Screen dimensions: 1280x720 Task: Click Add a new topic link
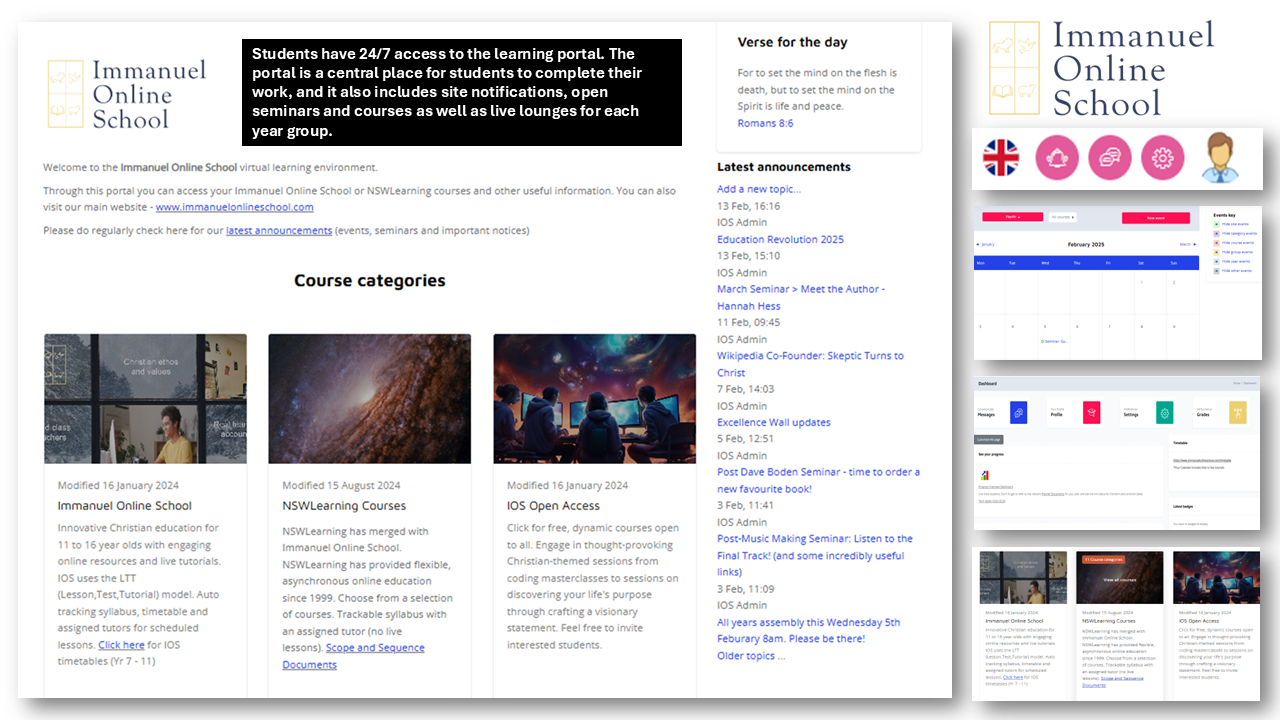pos(759,189)
